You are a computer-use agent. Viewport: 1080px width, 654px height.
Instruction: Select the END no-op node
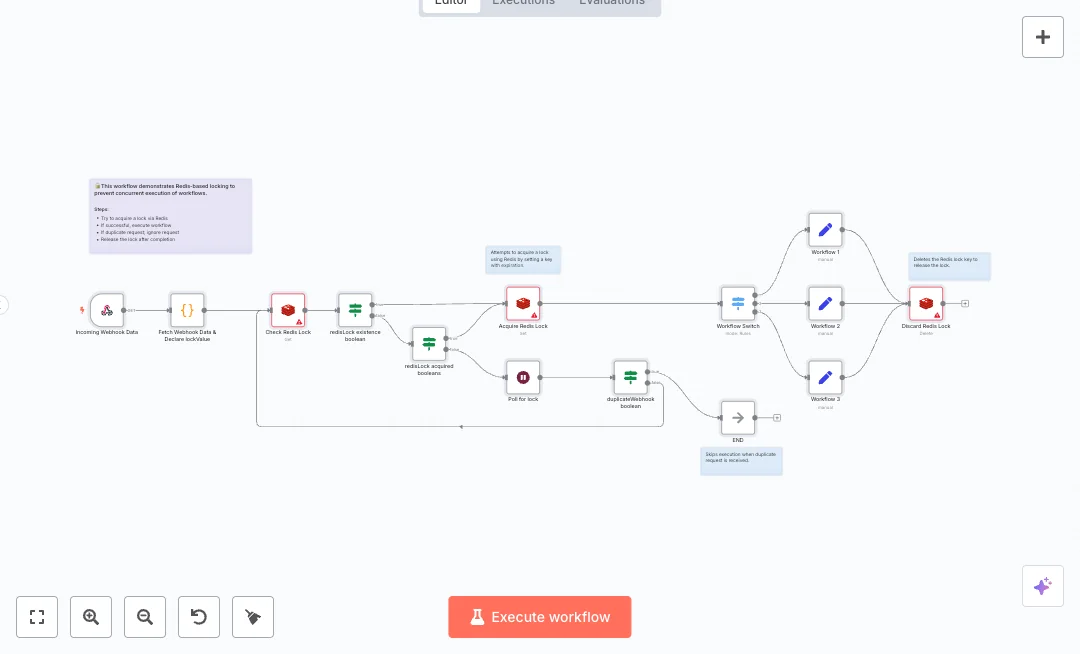pyautogui.click(x=738, y=417)
